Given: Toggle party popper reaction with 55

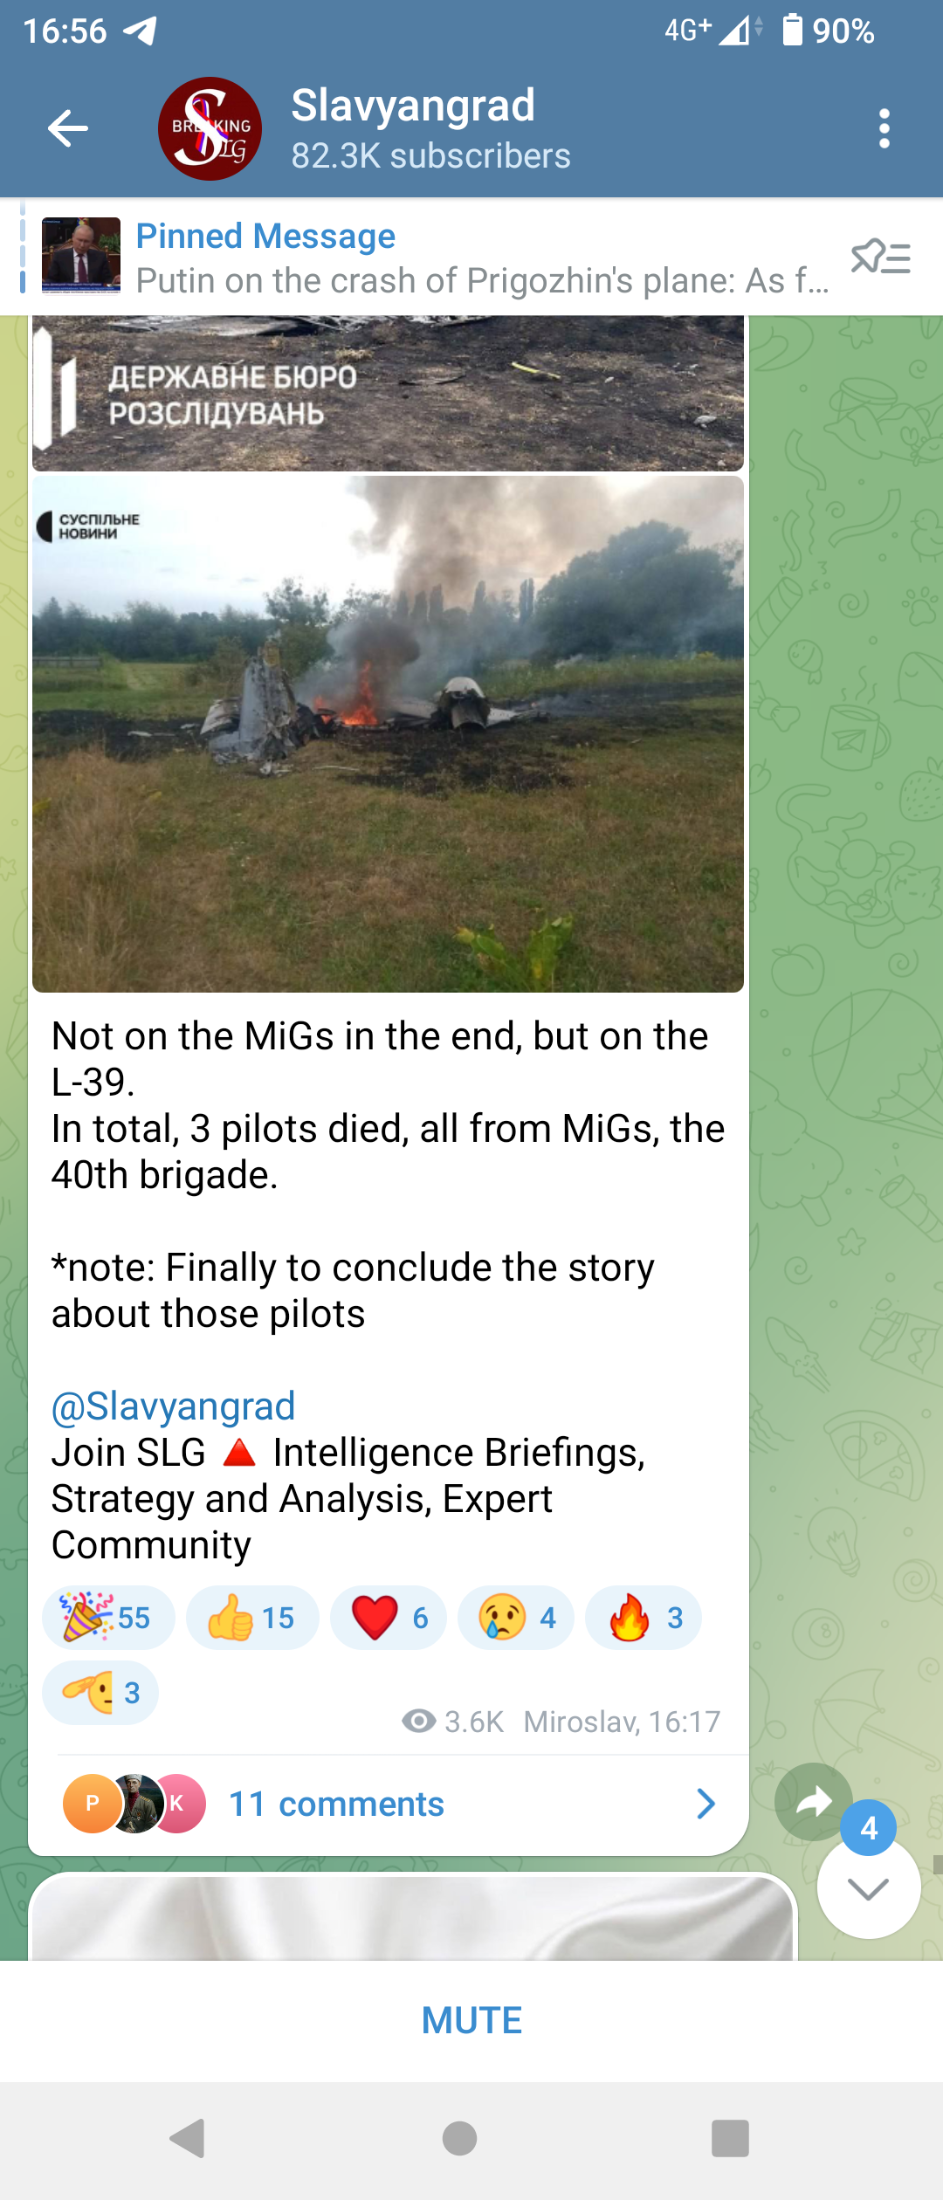Looking at the screenshot, I should pyautogui.click(x=108, y=1617).
